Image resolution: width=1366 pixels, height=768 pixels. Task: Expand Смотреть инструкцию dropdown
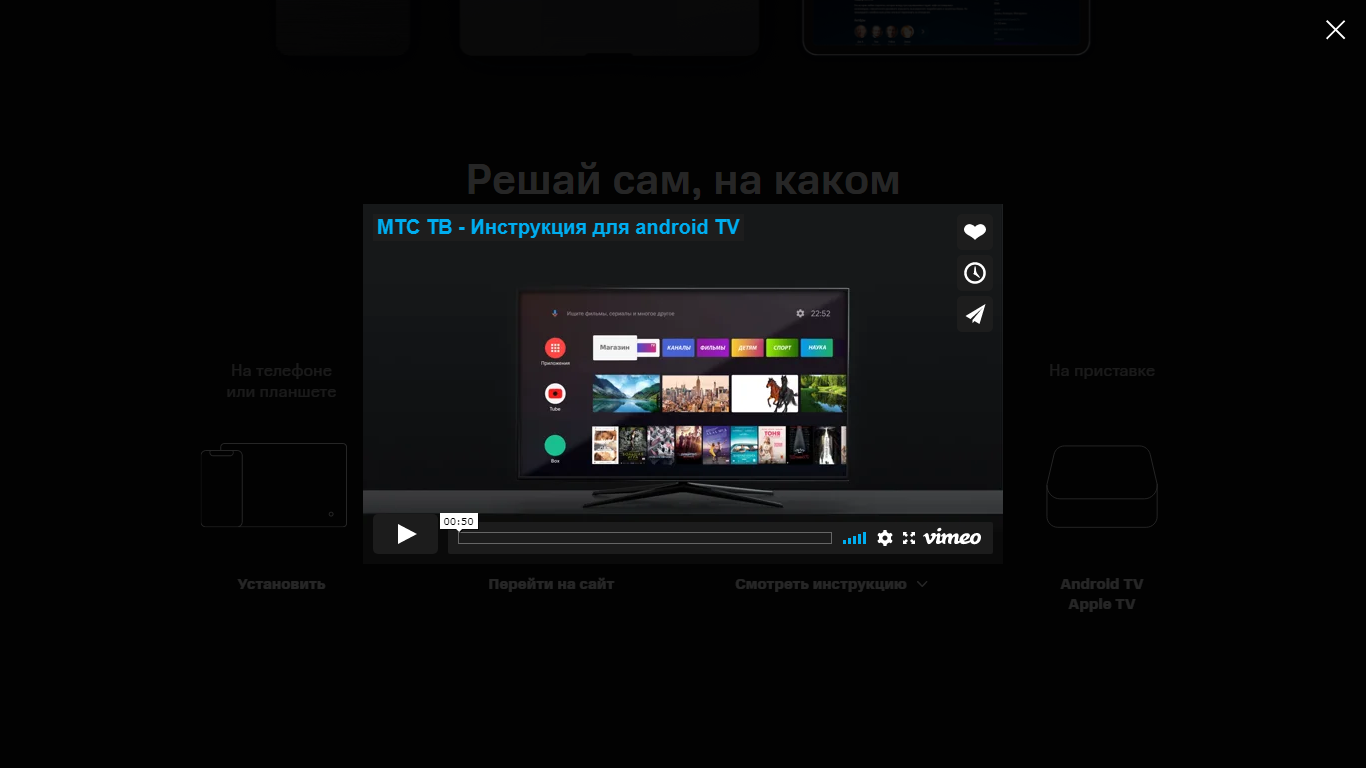[831, 584]
